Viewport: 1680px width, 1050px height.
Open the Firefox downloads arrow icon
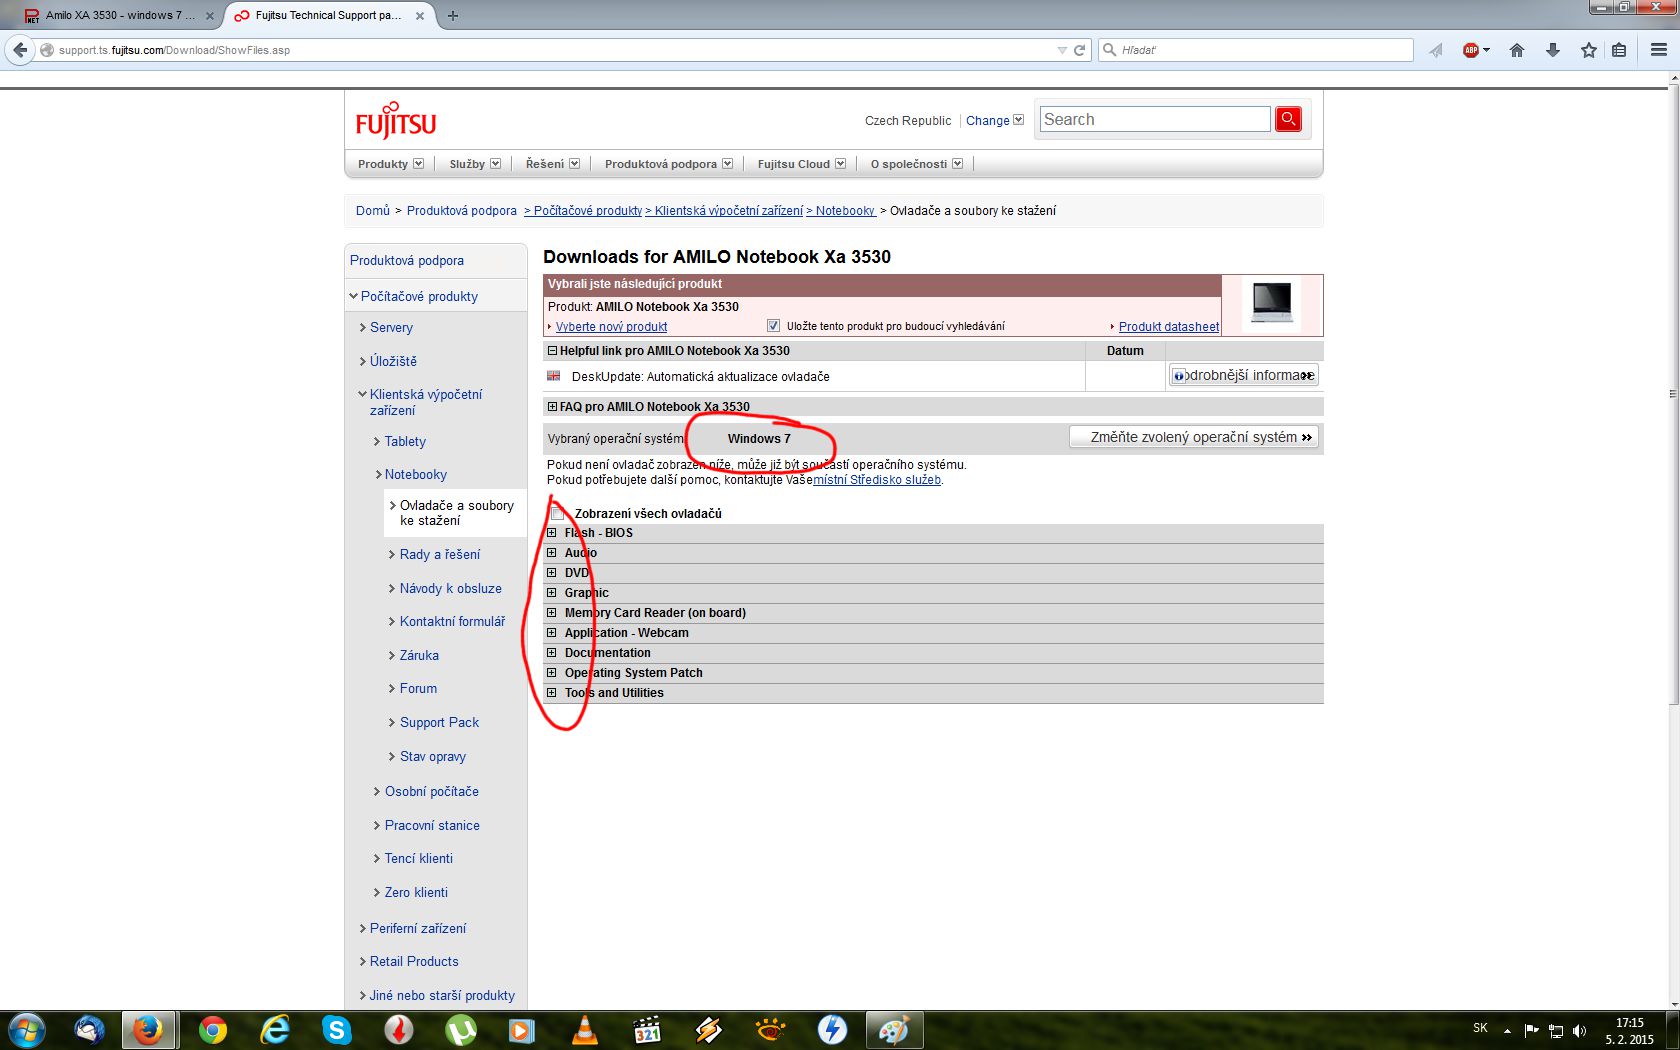point(1553,50)
